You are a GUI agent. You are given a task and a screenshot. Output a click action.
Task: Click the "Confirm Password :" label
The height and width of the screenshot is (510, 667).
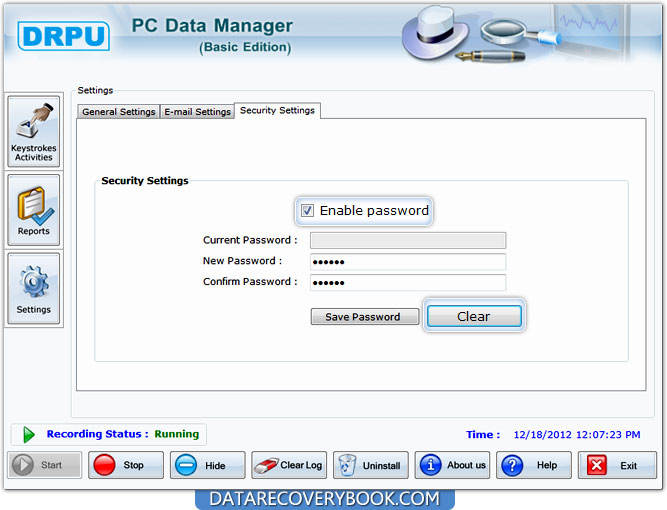(250, 282)
